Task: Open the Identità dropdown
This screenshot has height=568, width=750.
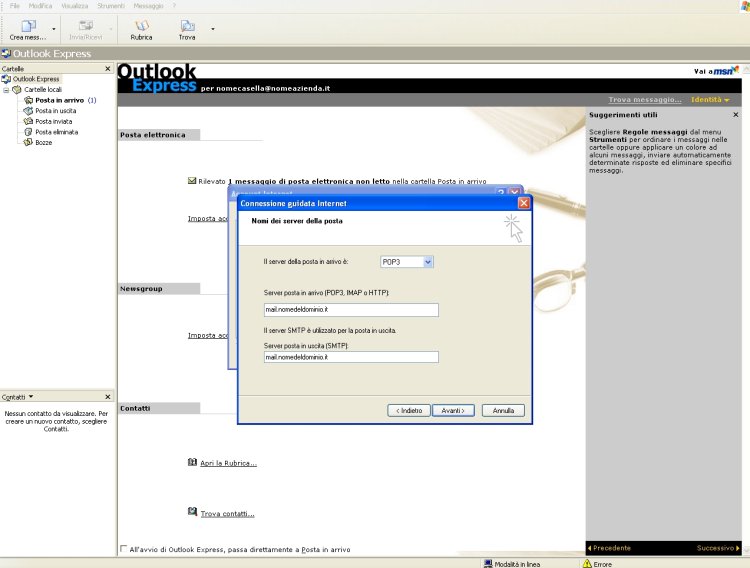Action: [710, 100]
